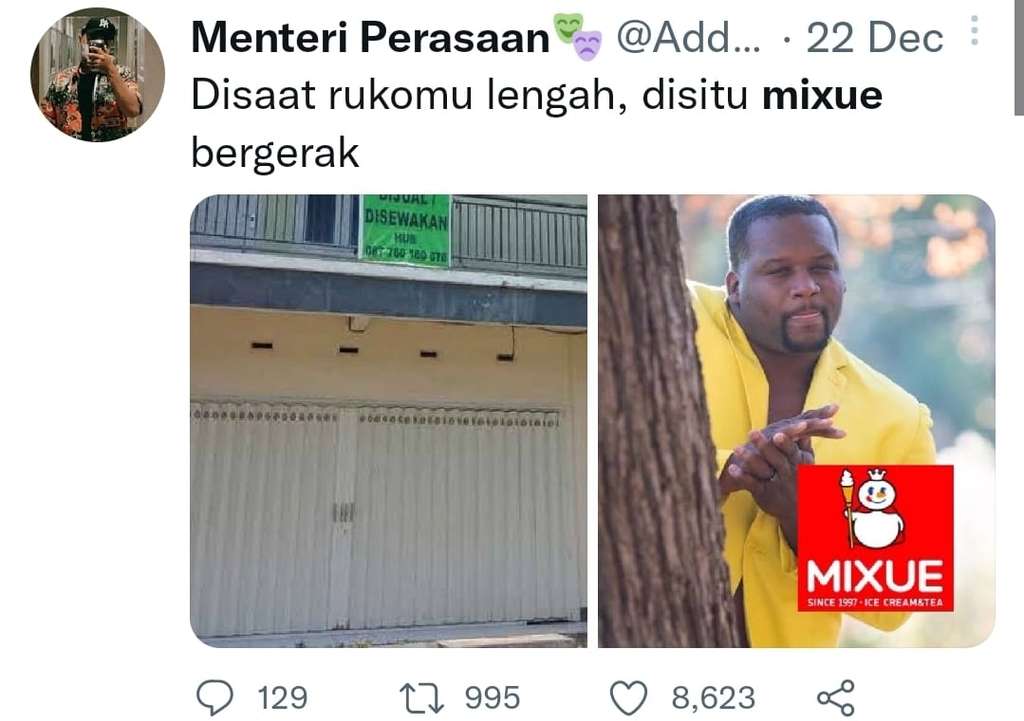Click the 8,623 likes count
1024x721 pixels.
click(713, 697)
